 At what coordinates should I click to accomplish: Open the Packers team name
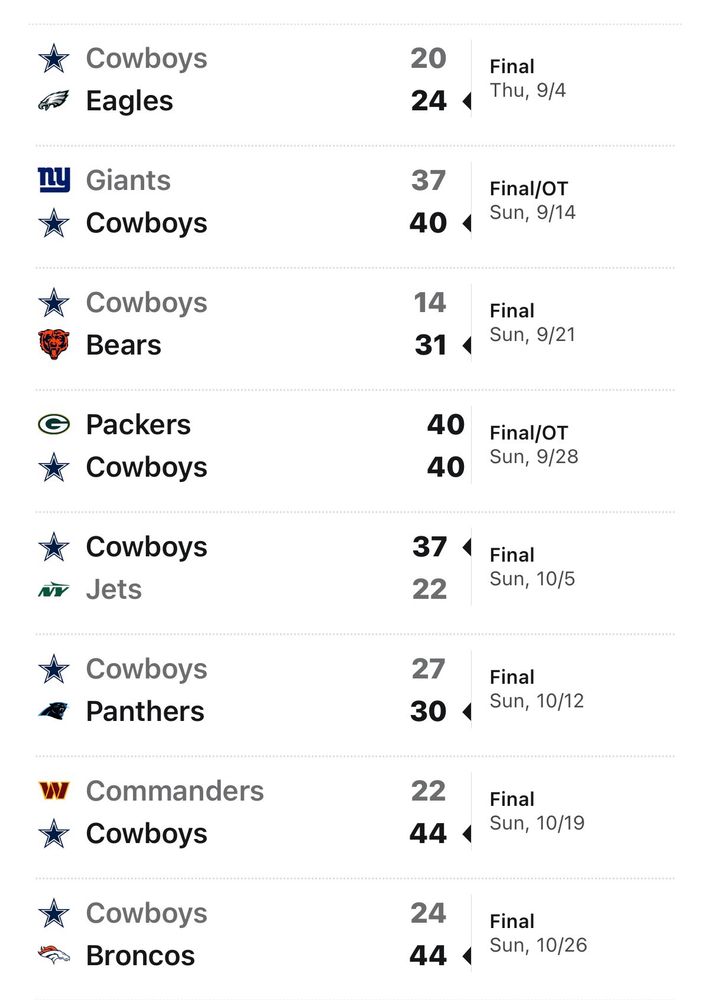[x=138, y=425]
